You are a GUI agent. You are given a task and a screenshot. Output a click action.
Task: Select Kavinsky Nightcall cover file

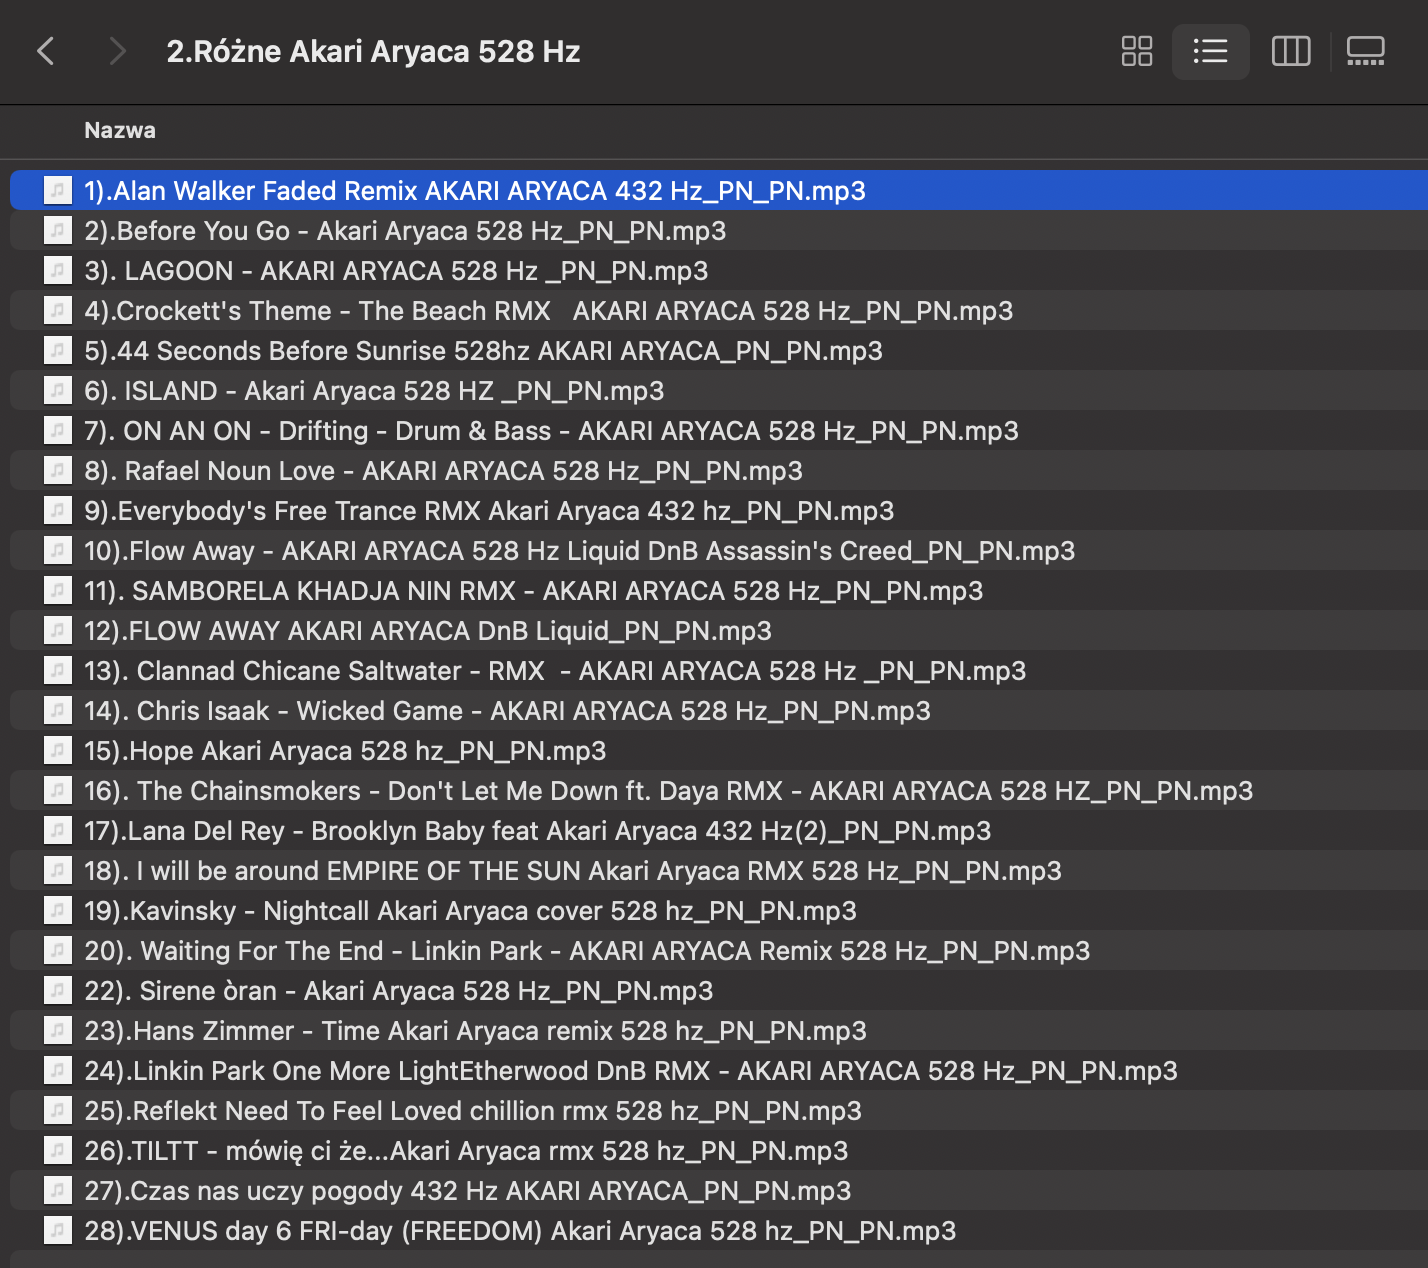(x=470, y=911)
